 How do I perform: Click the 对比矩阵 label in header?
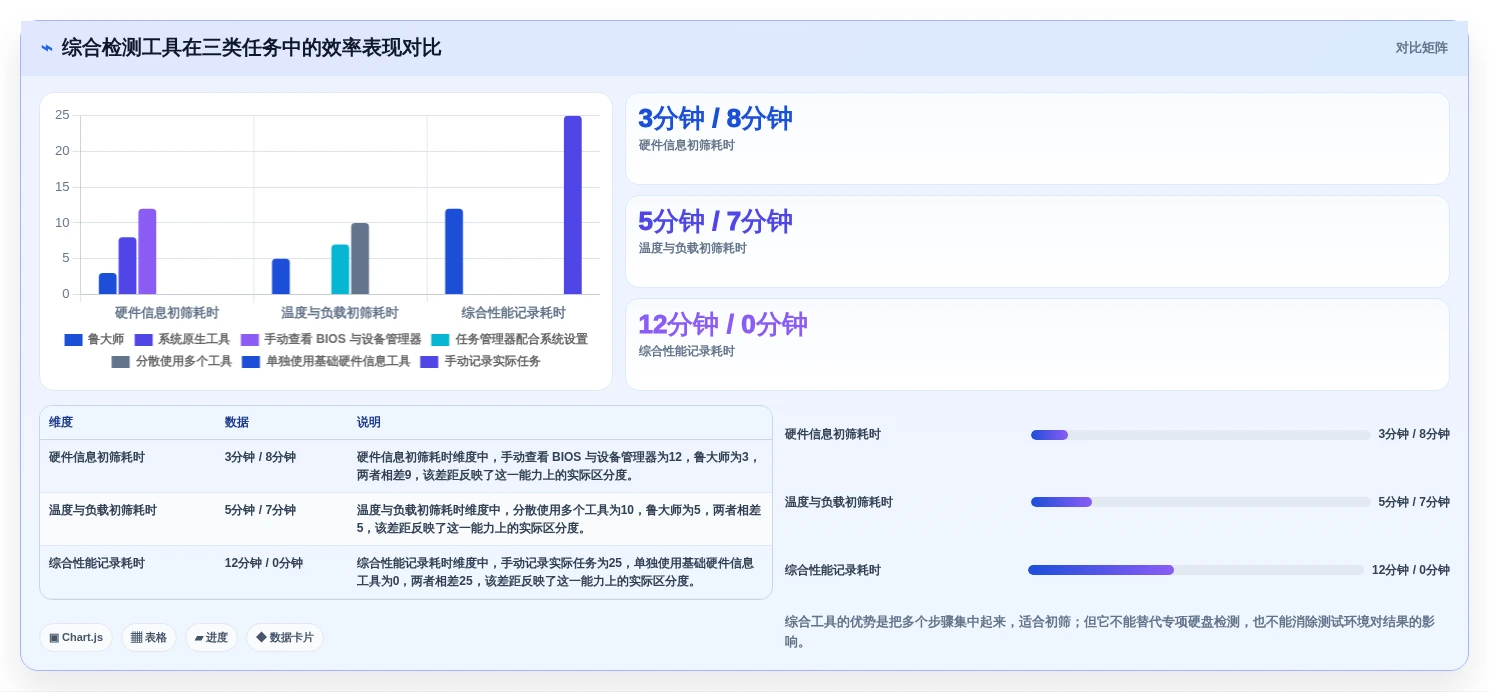click(x=1421, y=48)
